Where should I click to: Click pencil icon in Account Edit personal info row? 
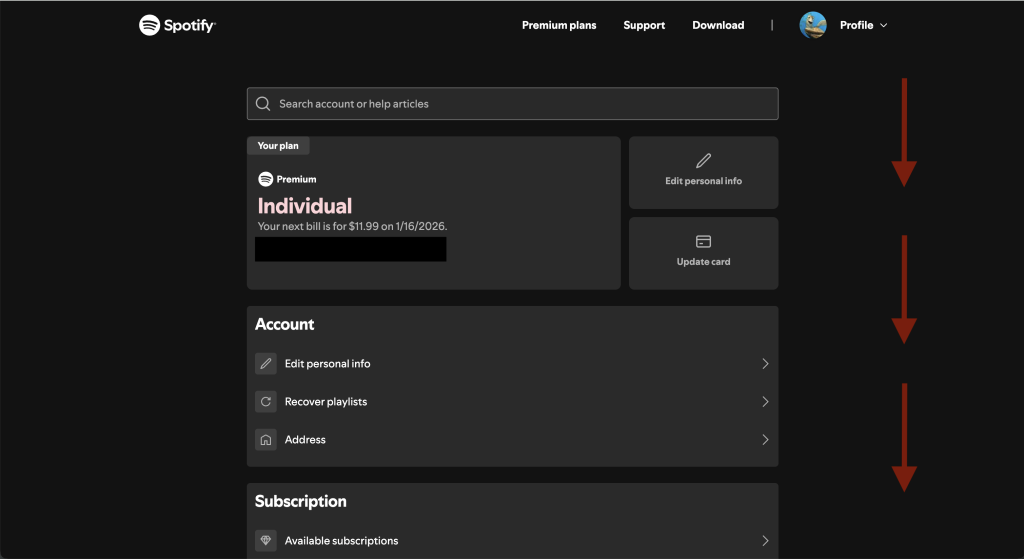click(266, 364)
